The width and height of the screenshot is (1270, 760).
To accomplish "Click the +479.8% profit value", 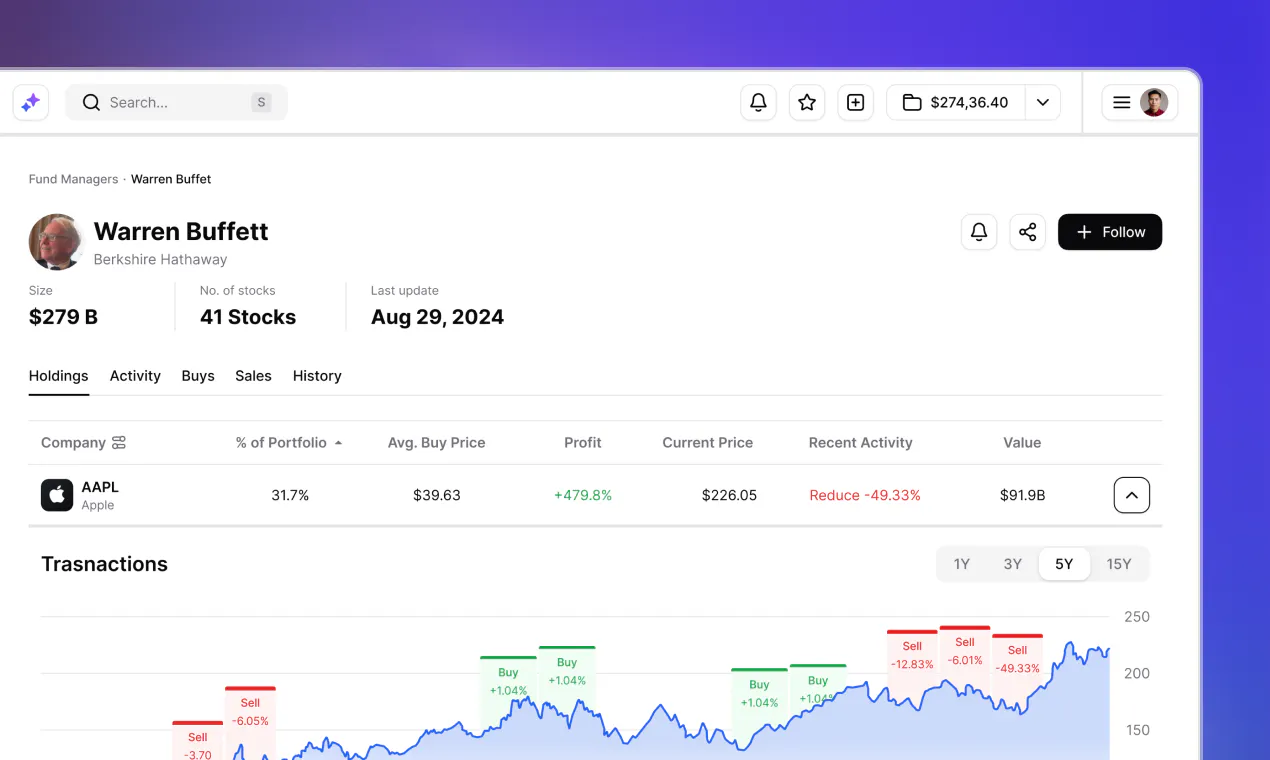I will 583,495.
